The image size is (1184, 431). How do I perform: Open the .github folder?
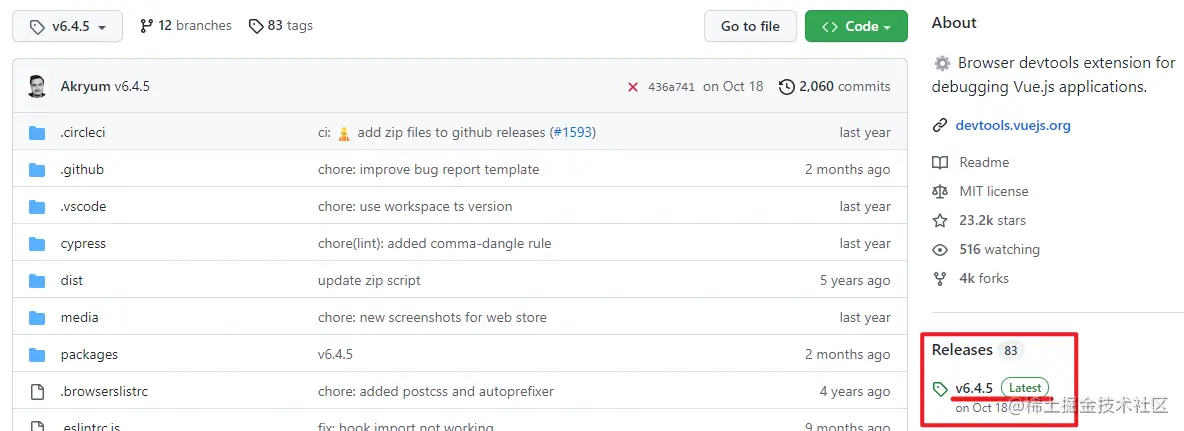pyautogui.click(x=82, y=170)
